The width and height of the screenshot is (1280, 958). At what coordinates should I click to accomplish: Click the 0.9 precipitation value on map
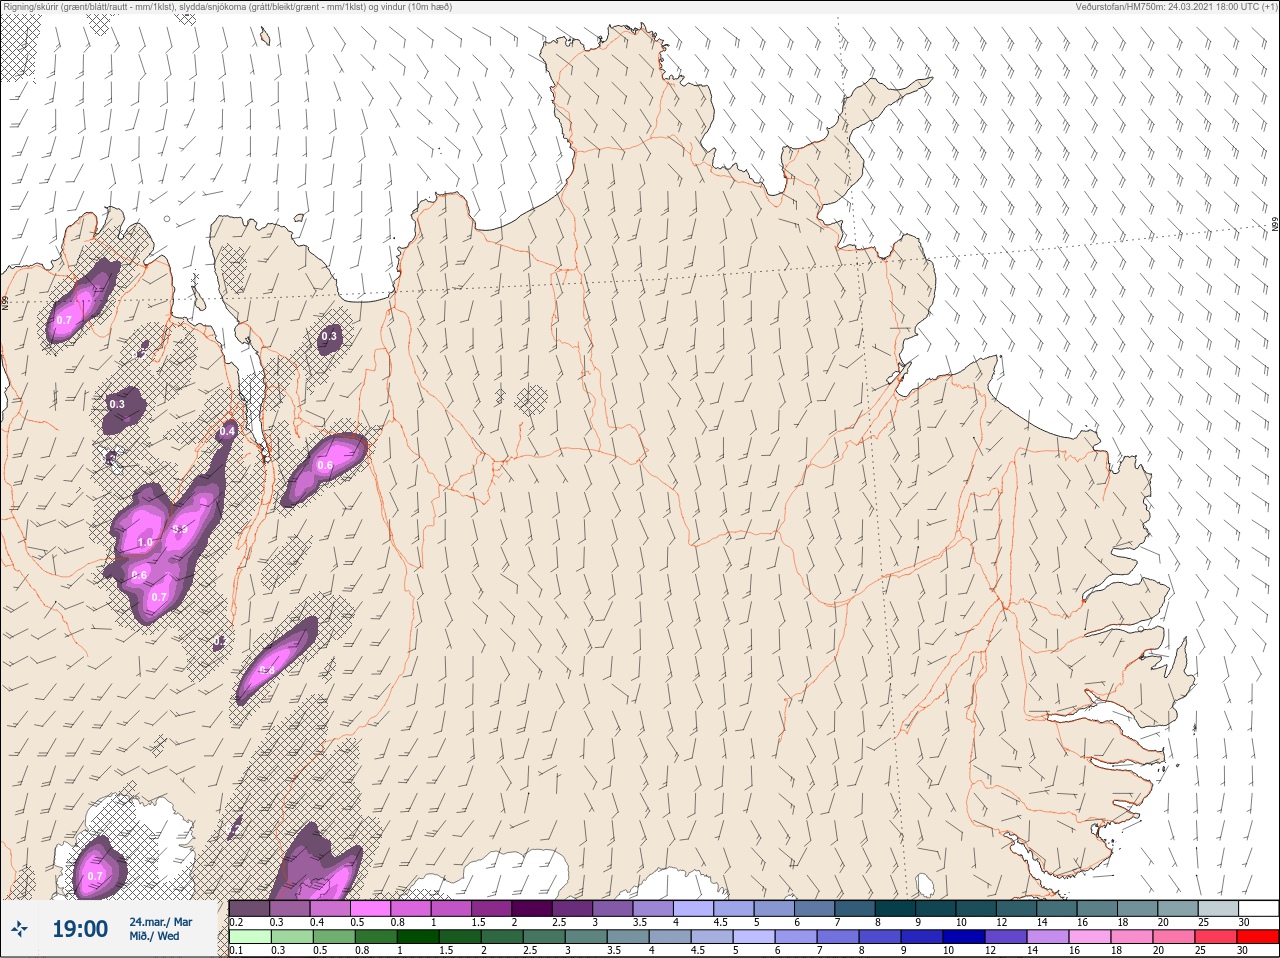click(180, 529)
